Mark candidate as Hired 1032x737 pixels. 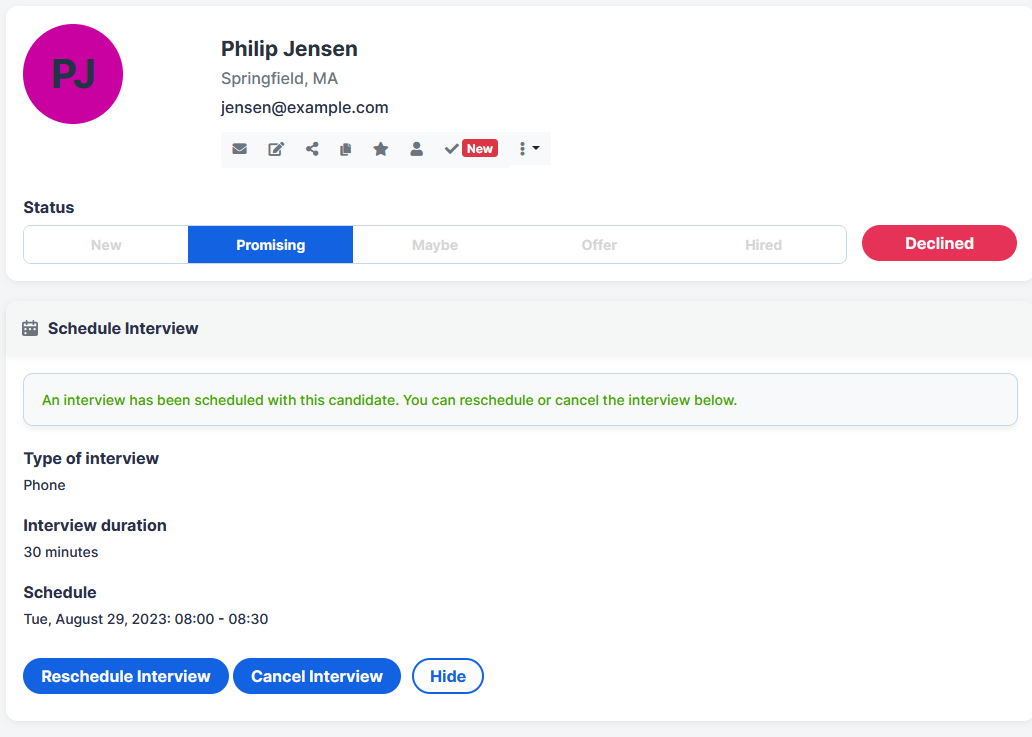pos(763,245)
